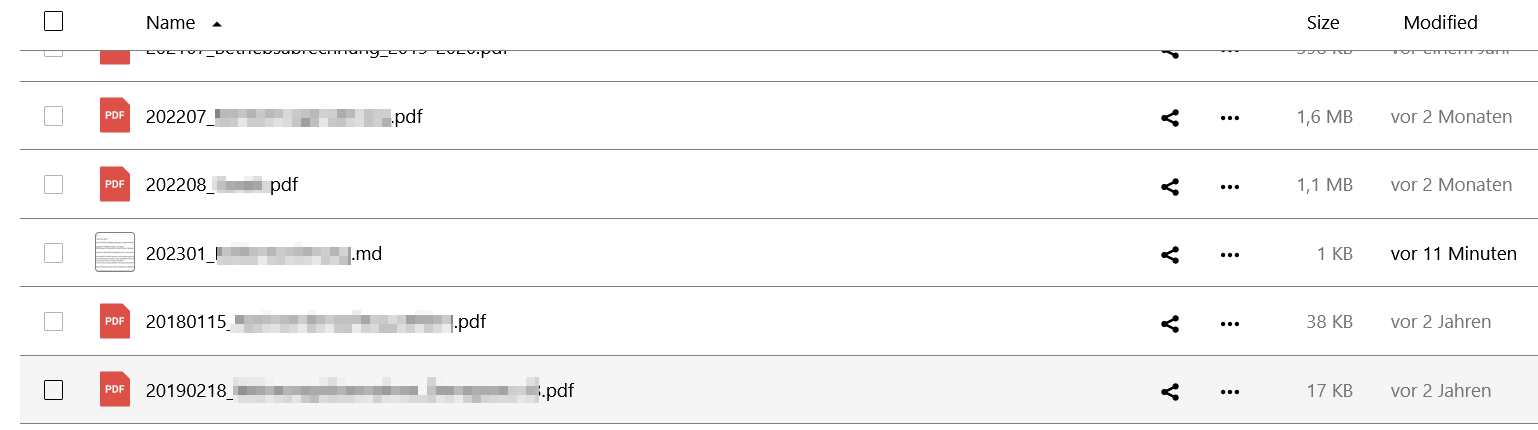Viewport: 1538px width, 430px height.
Task: Sort files by the Size column header
Action: pos(1323,23)
